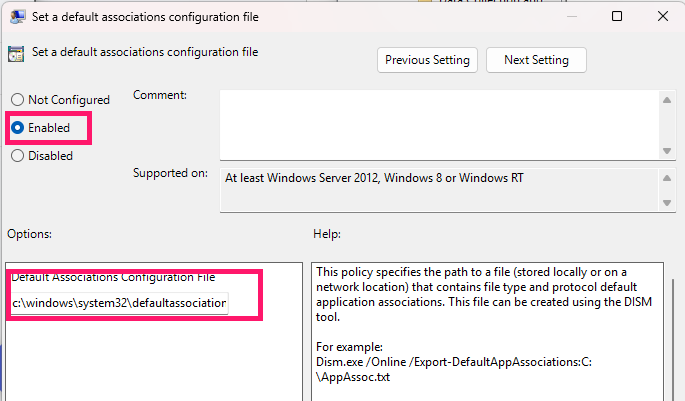Click the Supported on box down arrow
The image size is (685, 401).
tap(667, 203)
